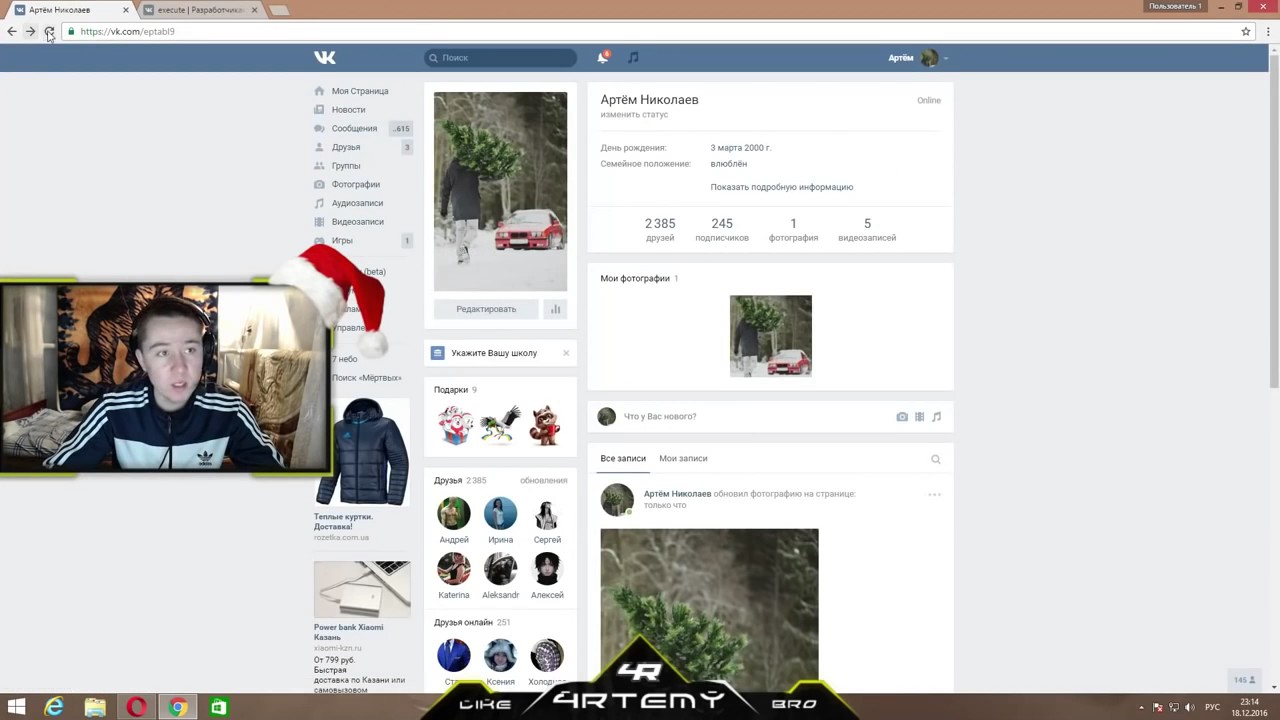Open Opera browser from taskbar
1280x720 pixels.
coord(136,707)
